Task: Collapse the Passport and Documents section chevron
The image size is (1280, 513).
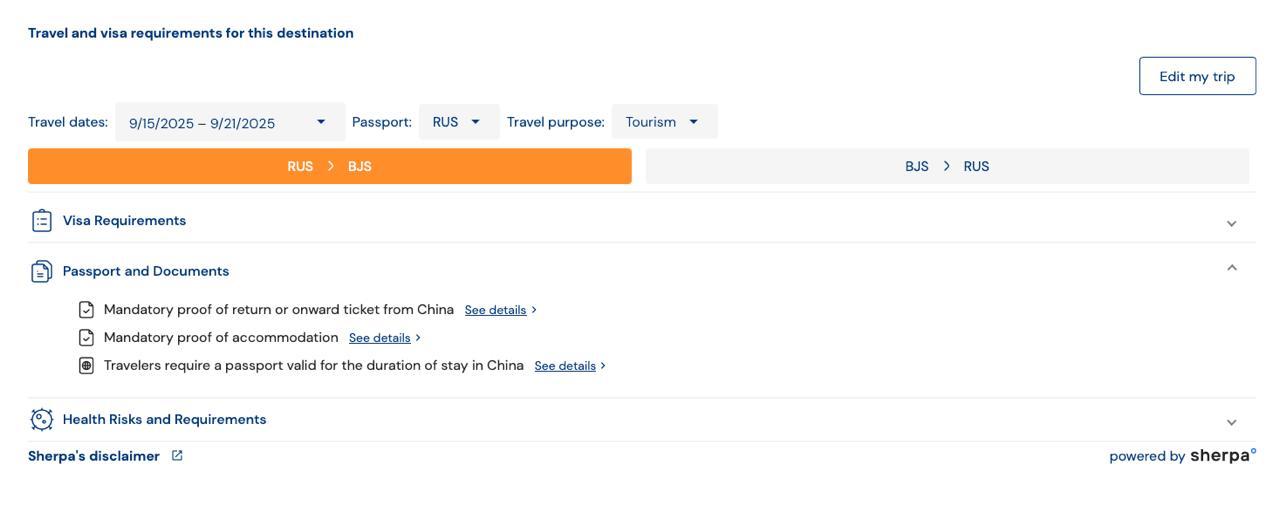Action: coord(1231,268)
